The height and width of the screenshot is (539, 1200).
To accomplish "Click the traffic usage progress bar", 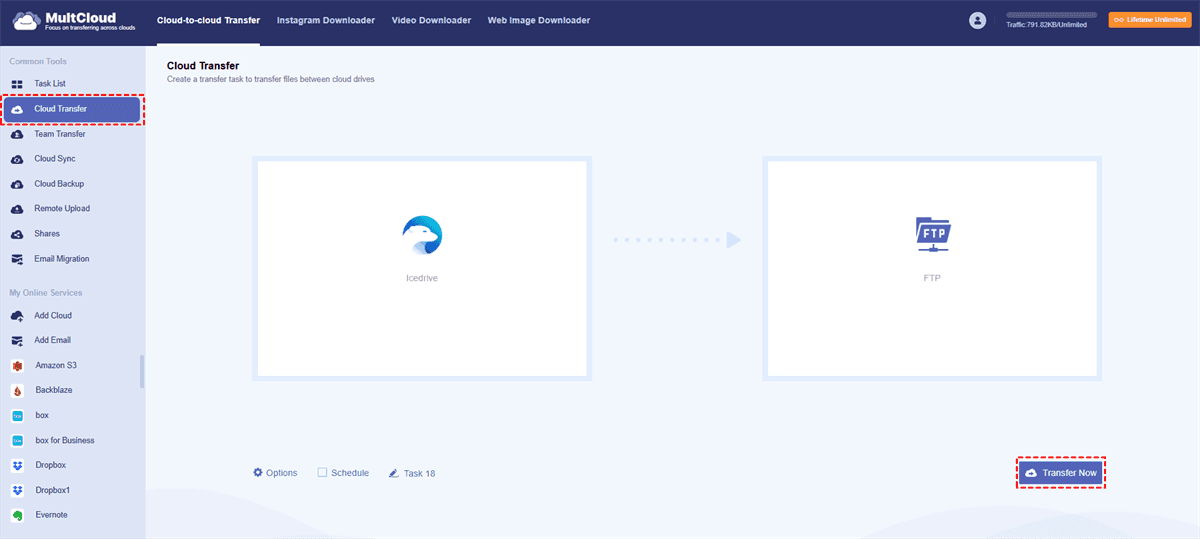I will [x=1051, y=15].
